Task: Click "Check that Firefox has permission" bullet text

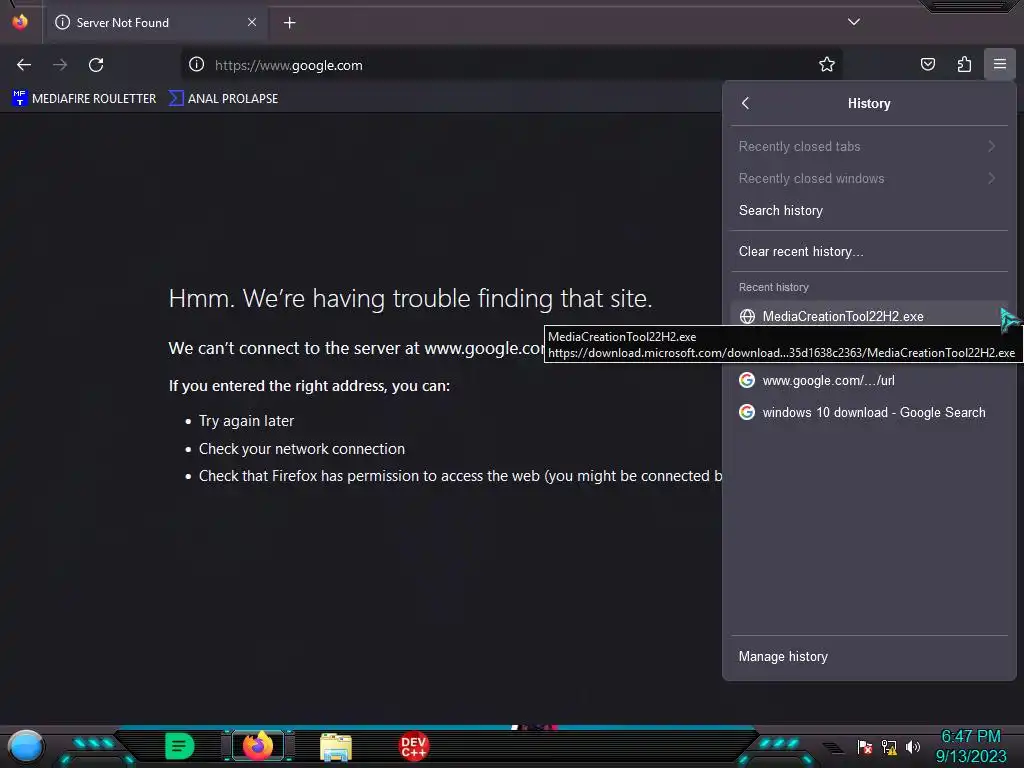Action: tap(460, 476)
